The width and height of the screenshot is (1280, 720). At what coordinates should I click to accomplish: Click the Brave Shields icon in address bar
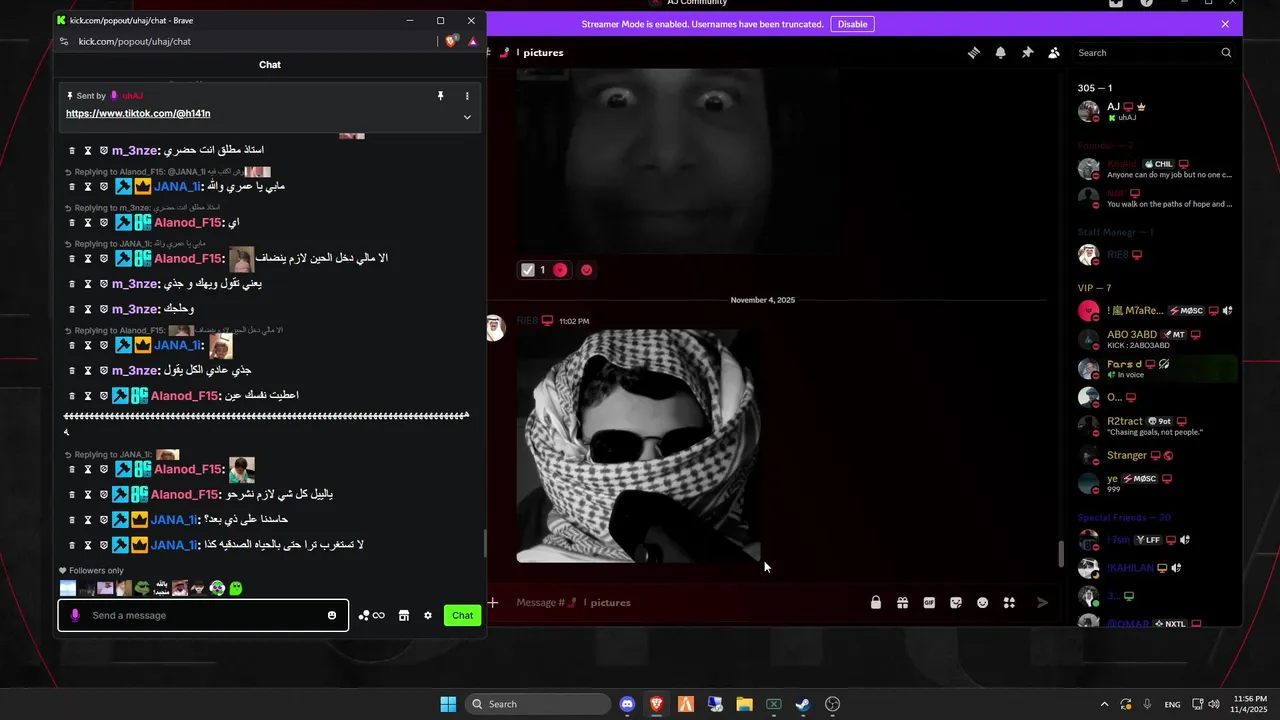(452, 41)
